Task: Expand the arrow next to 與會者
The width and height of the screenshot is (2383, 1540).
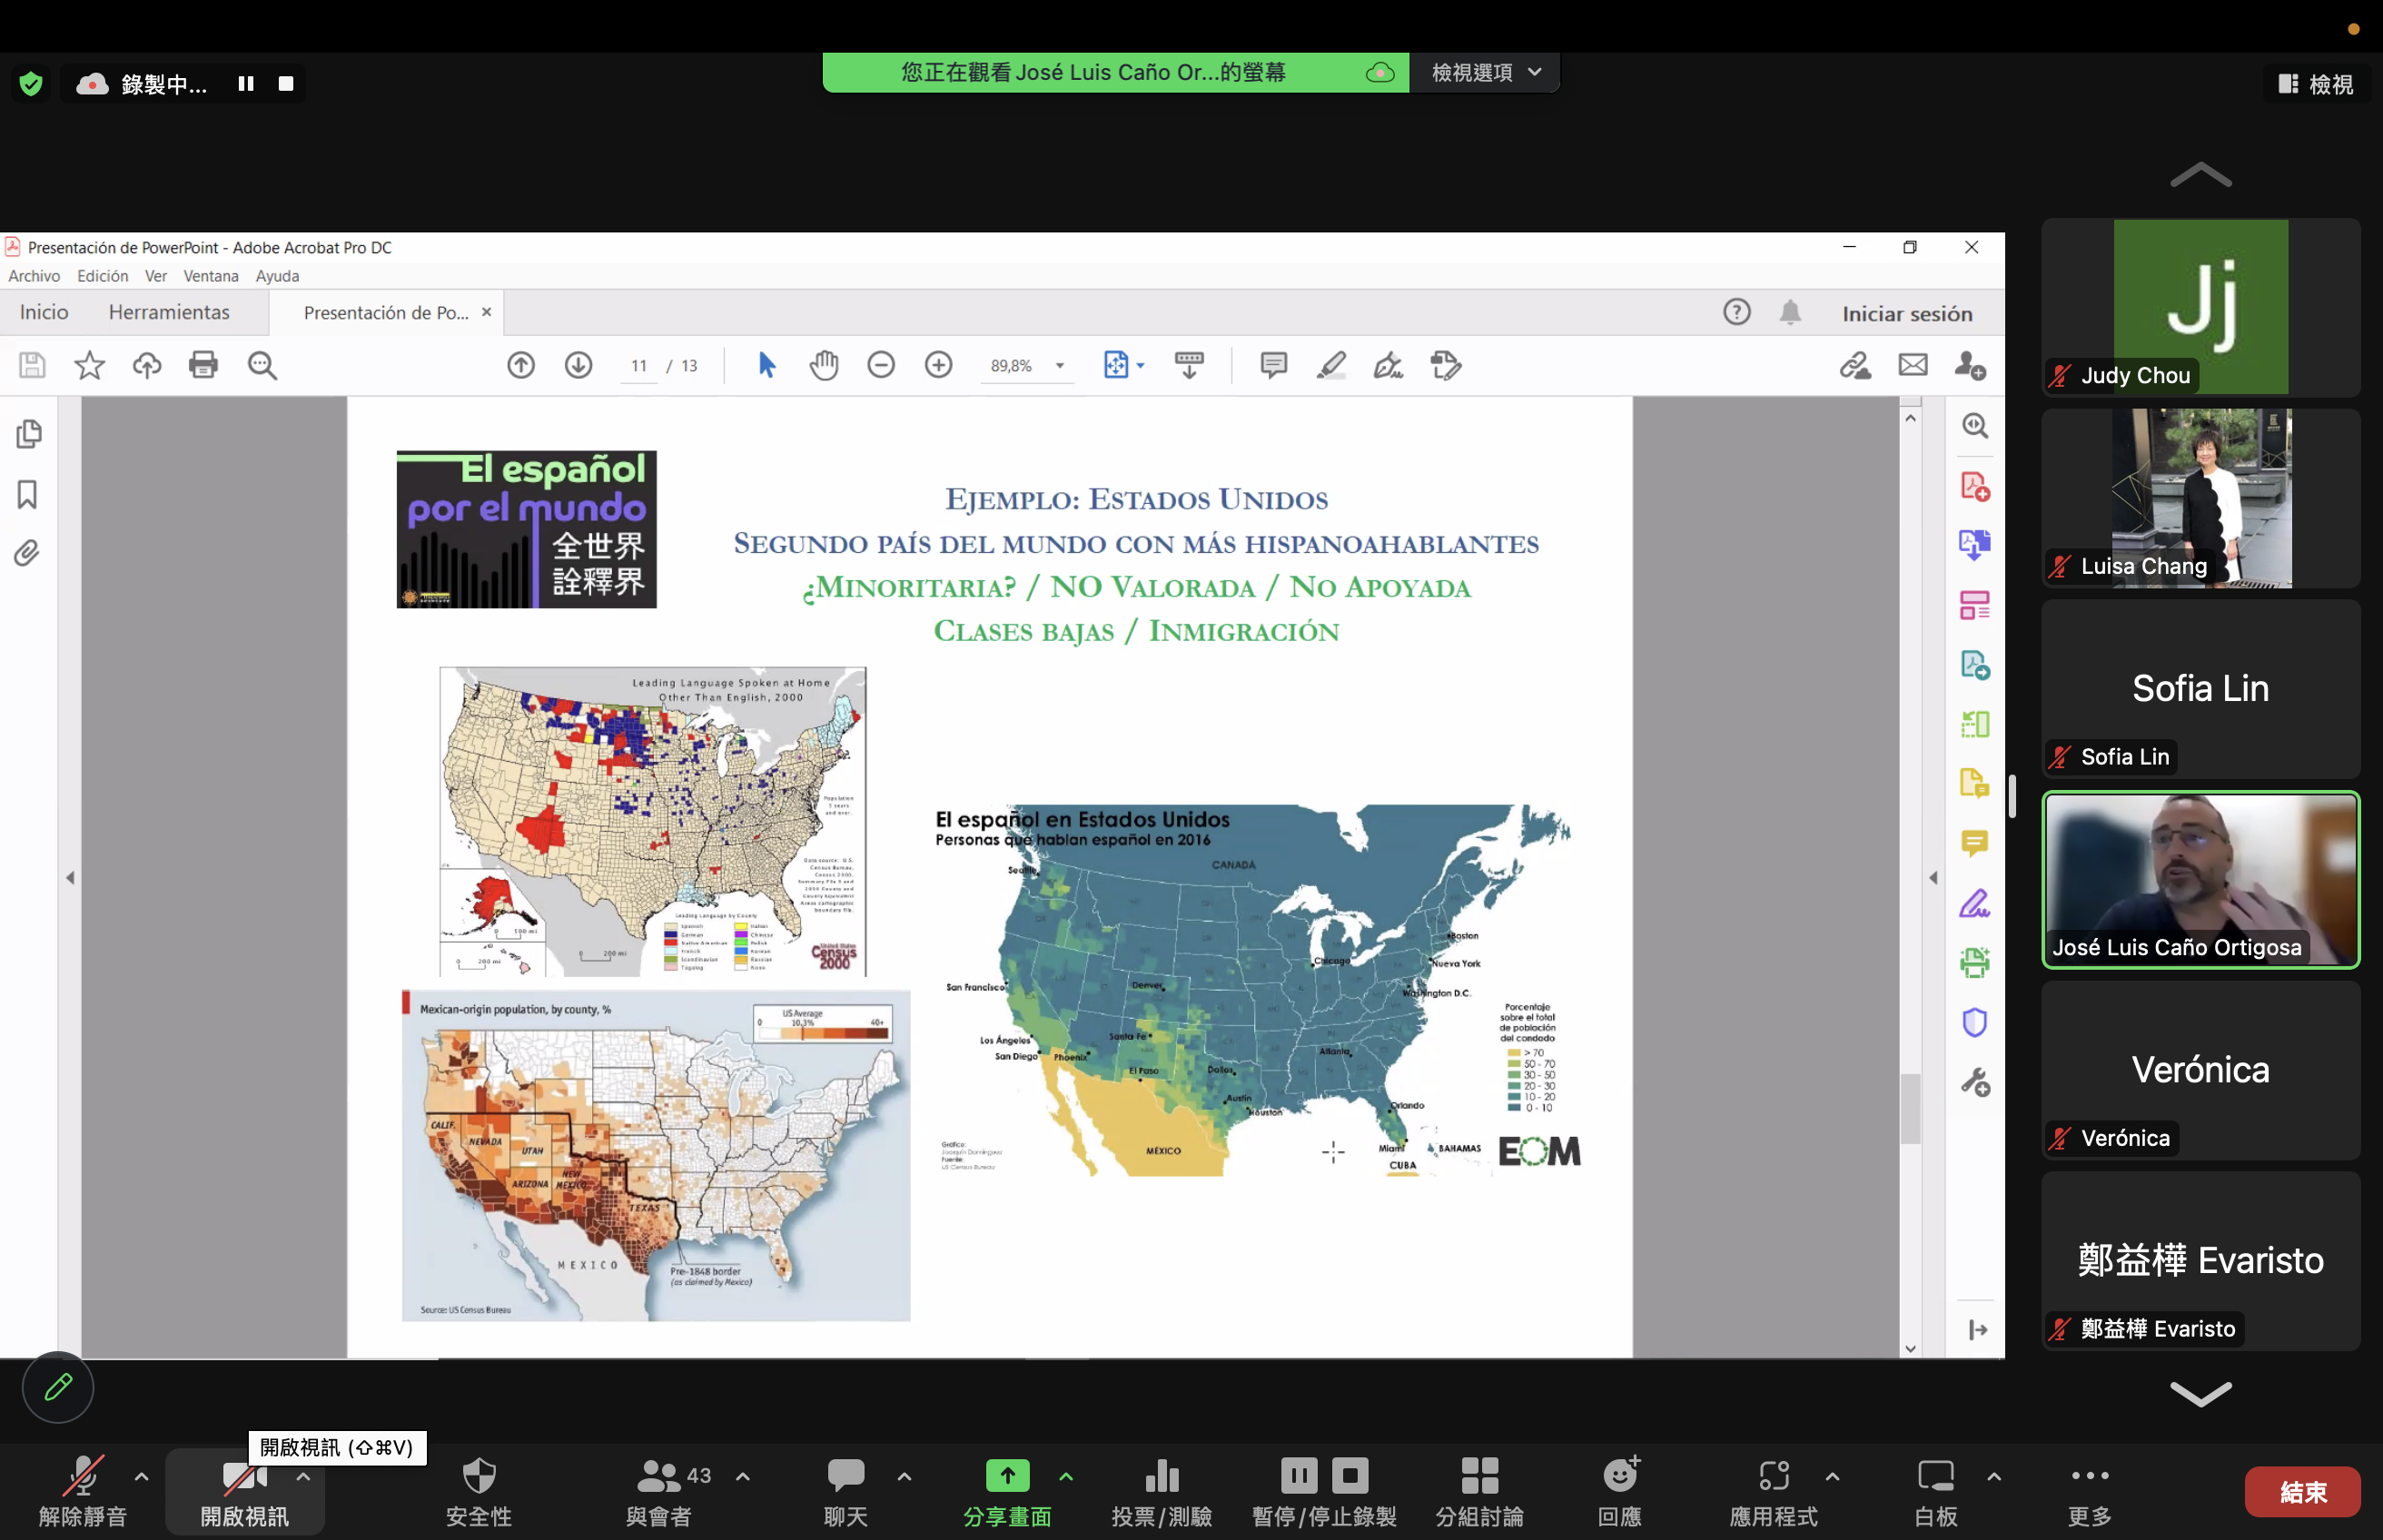Action: point(743,1476)
